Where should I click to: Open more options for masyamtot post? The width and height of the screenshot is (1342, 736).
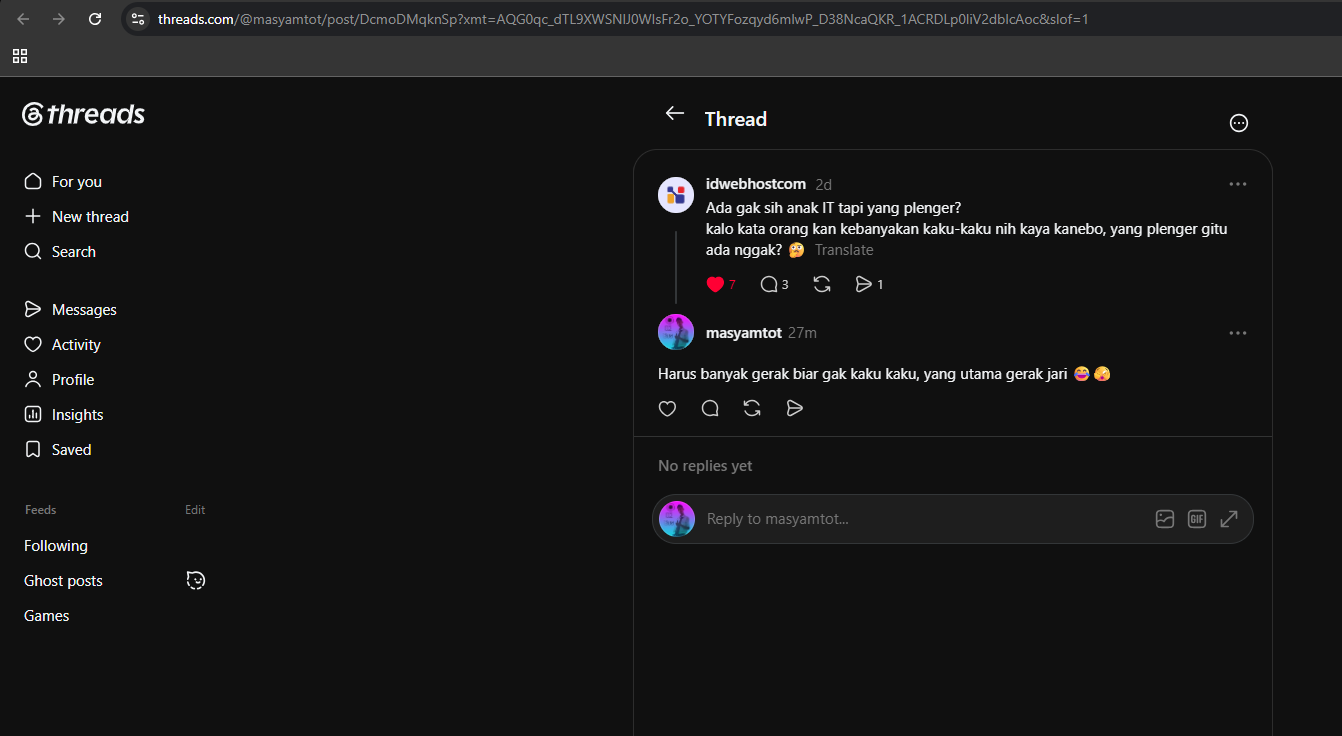tap(1238, 333)
